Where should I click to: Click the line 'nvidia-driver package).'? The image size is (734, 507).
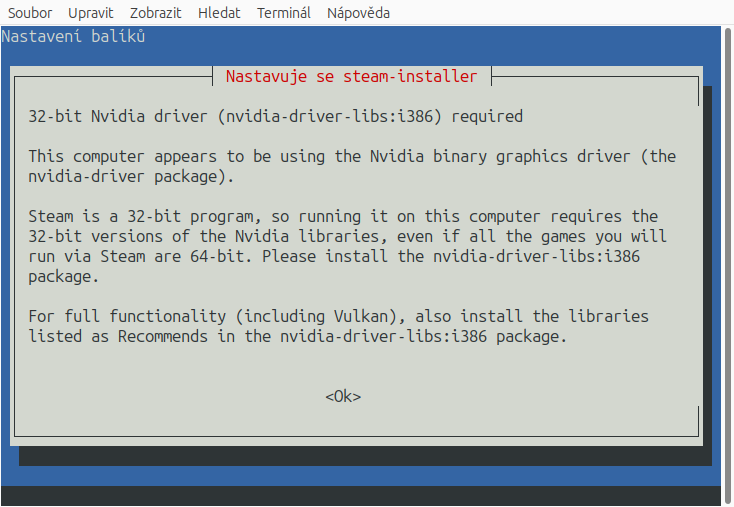[131, 176]
